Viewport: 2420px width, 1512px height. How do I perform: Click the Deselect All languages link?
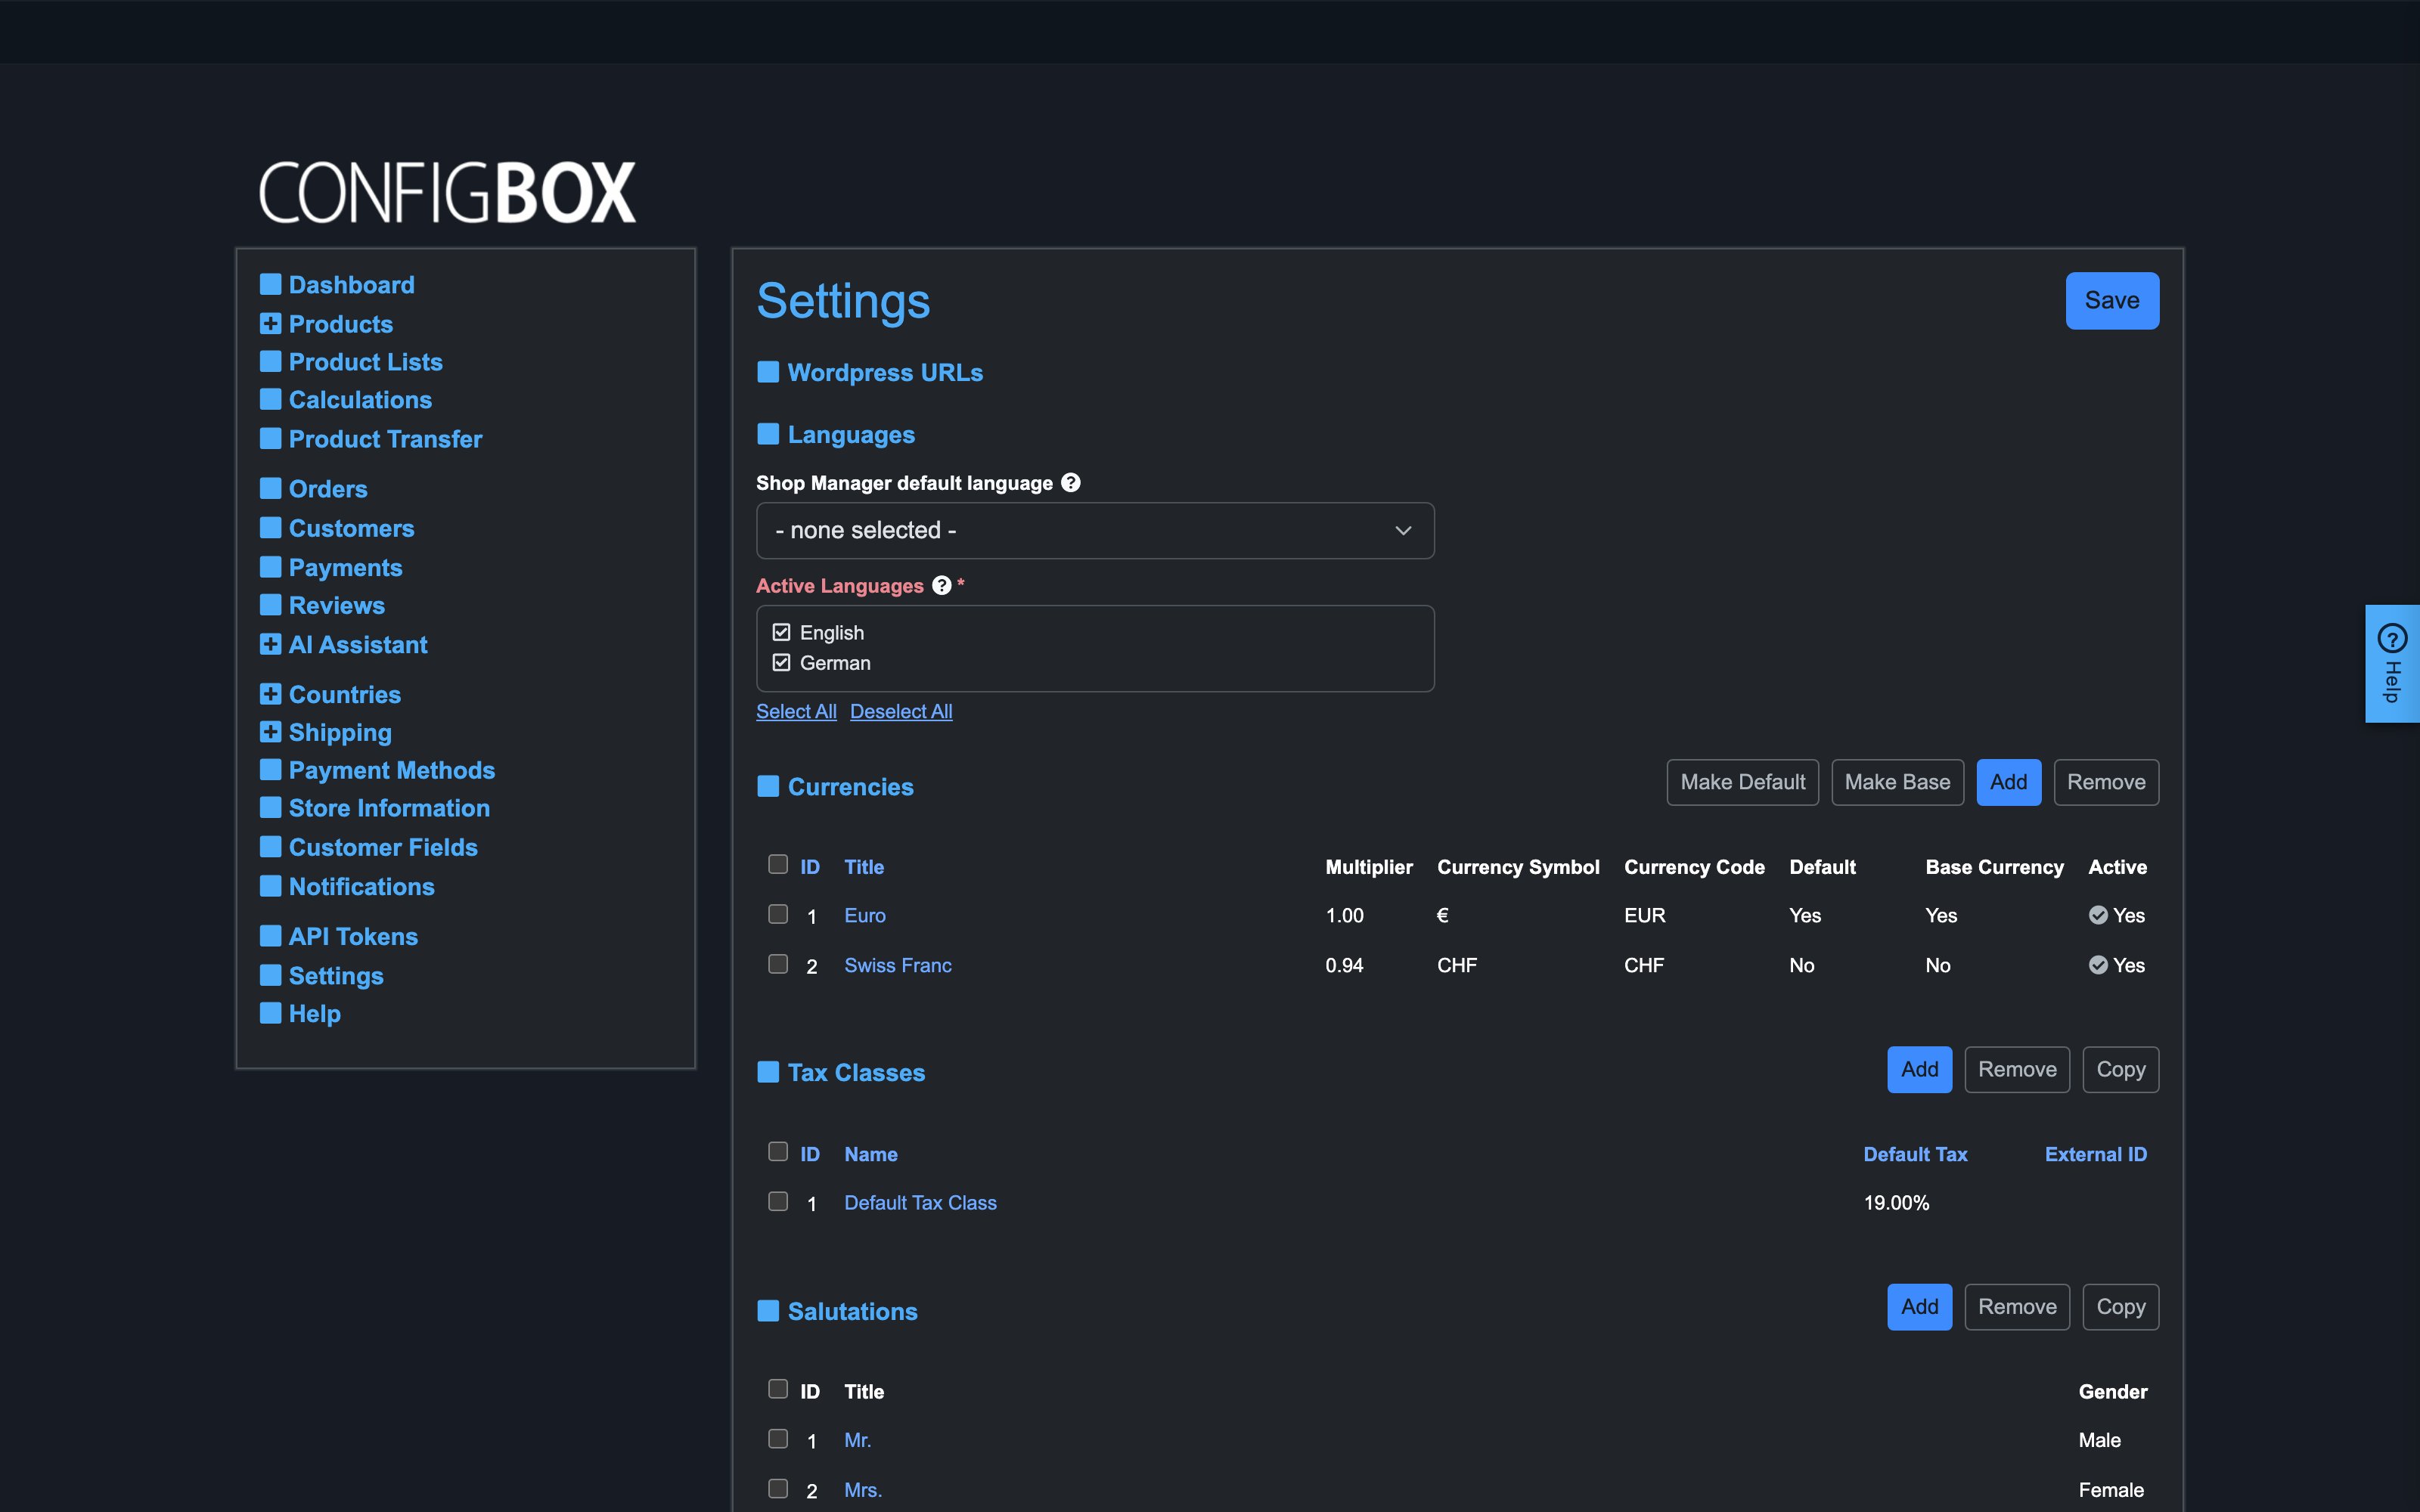click(x=901, y=711)
